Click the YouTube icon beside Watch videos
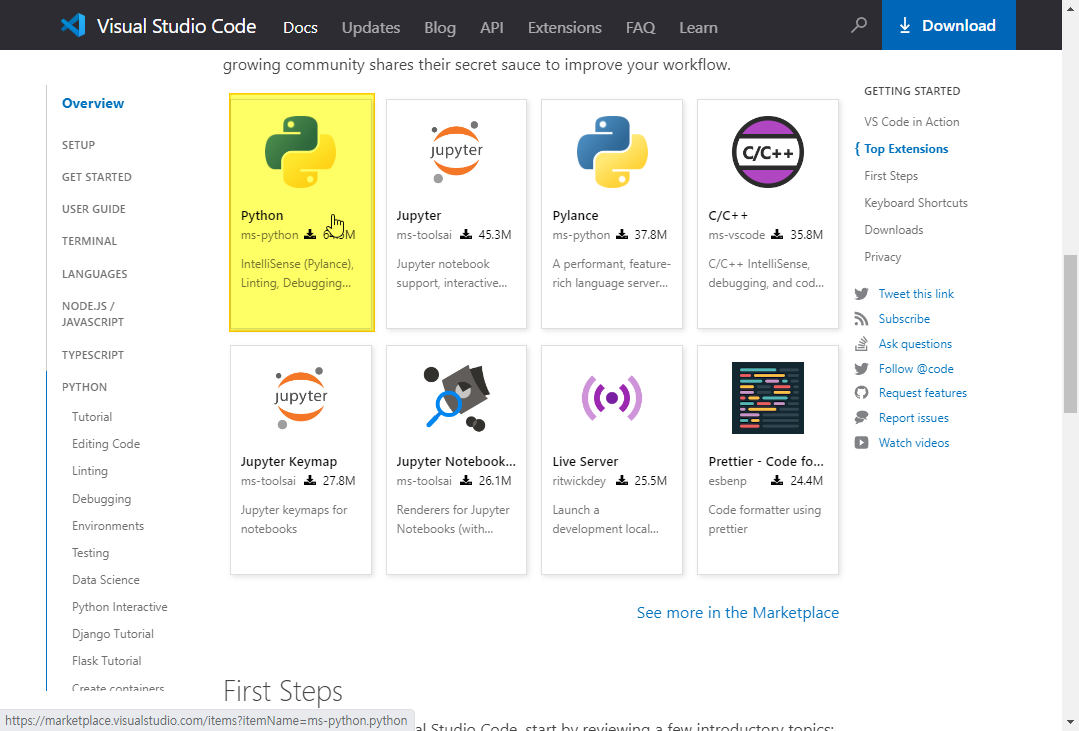Viewport: 1079px width, 731px height. (862, 443)
